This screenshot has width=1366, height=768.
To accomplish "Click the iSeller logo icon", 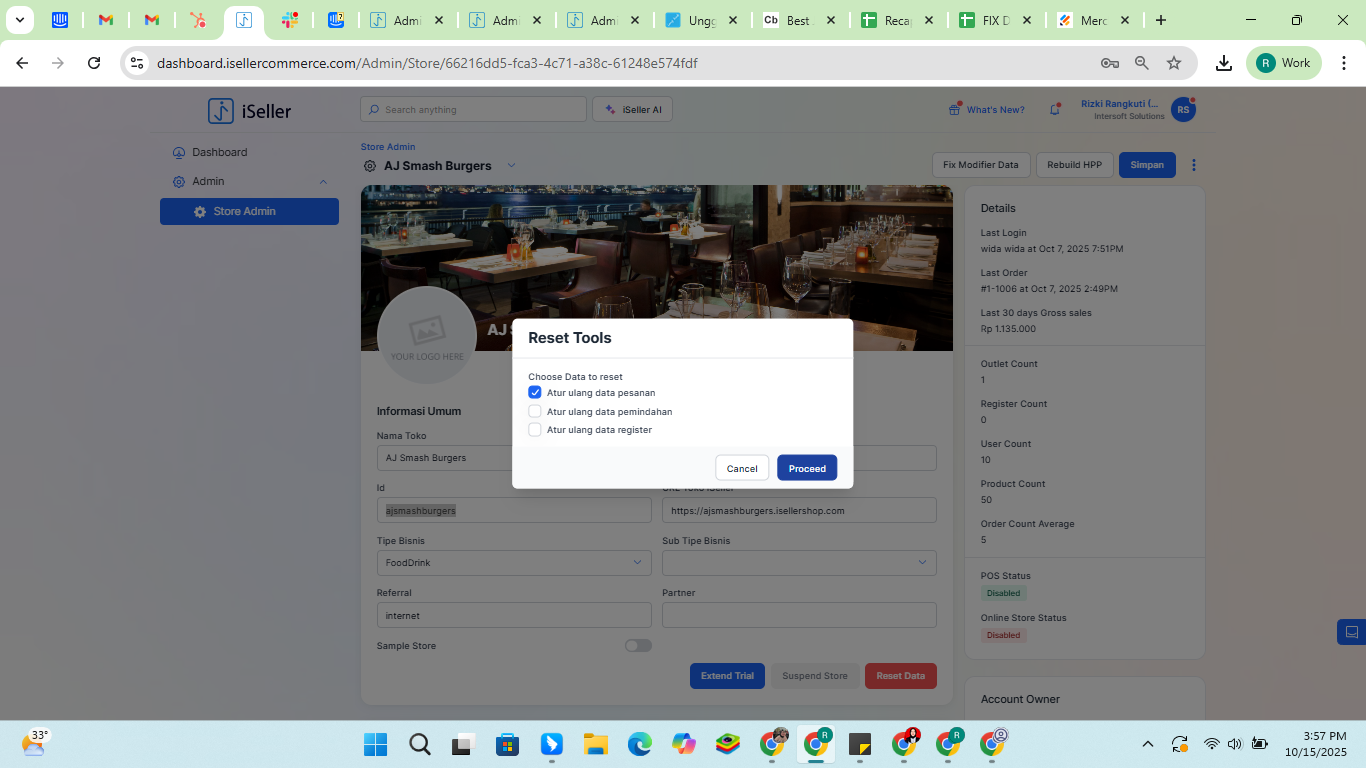I will tap(221, 111).
